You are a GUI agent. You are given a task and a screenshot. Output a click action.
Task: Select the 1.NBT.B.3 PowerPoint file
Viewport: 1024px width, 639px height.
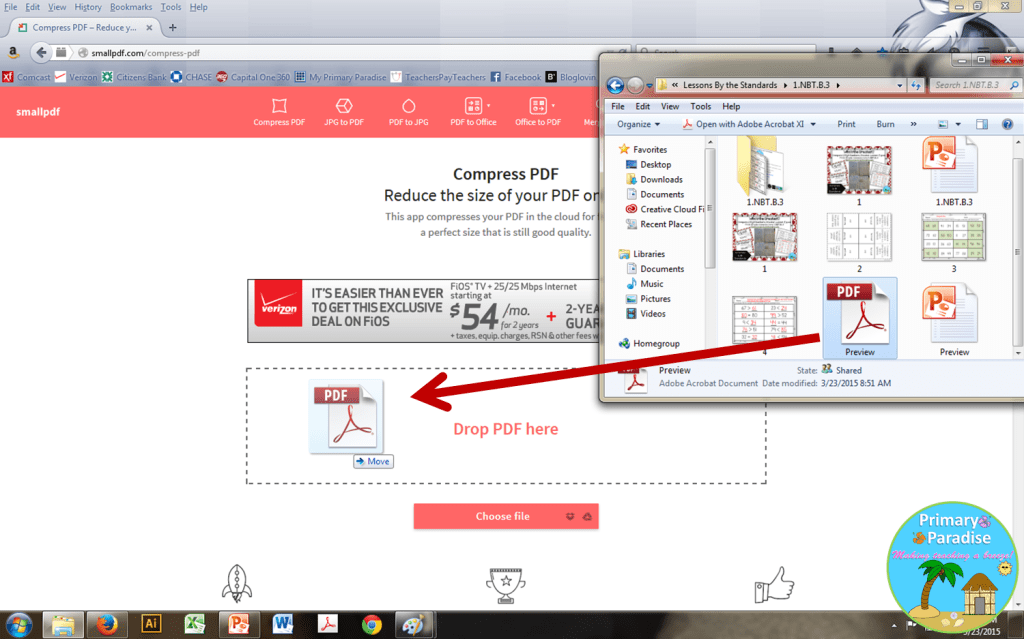(x=953, y=172)
